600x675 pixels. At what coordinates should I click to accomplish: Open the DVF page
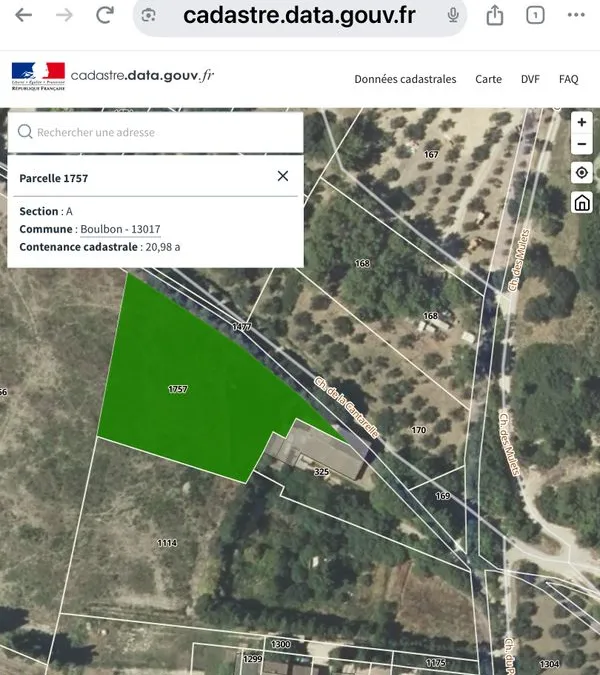coord(530,79)
